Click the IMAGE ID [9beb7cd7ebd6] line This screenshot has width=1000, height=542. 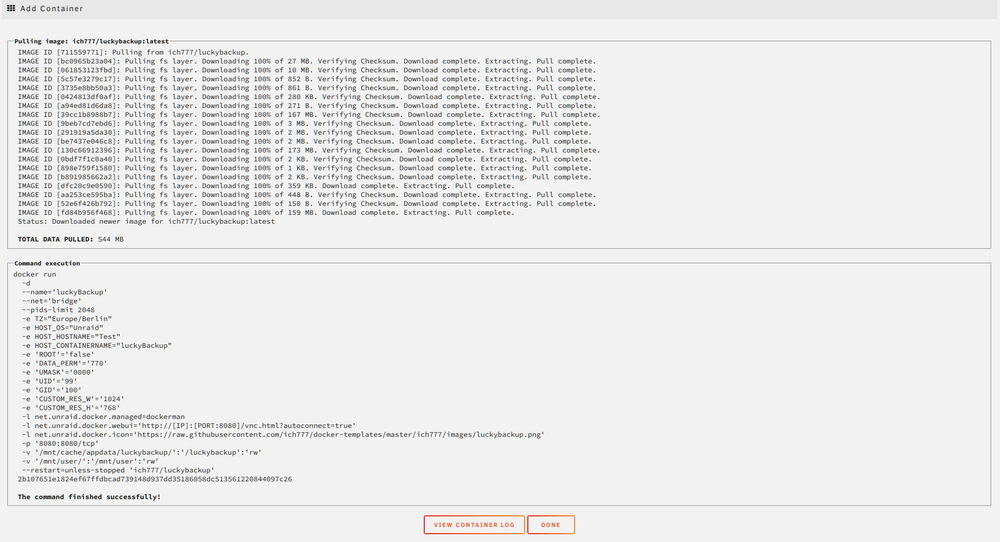305,124
